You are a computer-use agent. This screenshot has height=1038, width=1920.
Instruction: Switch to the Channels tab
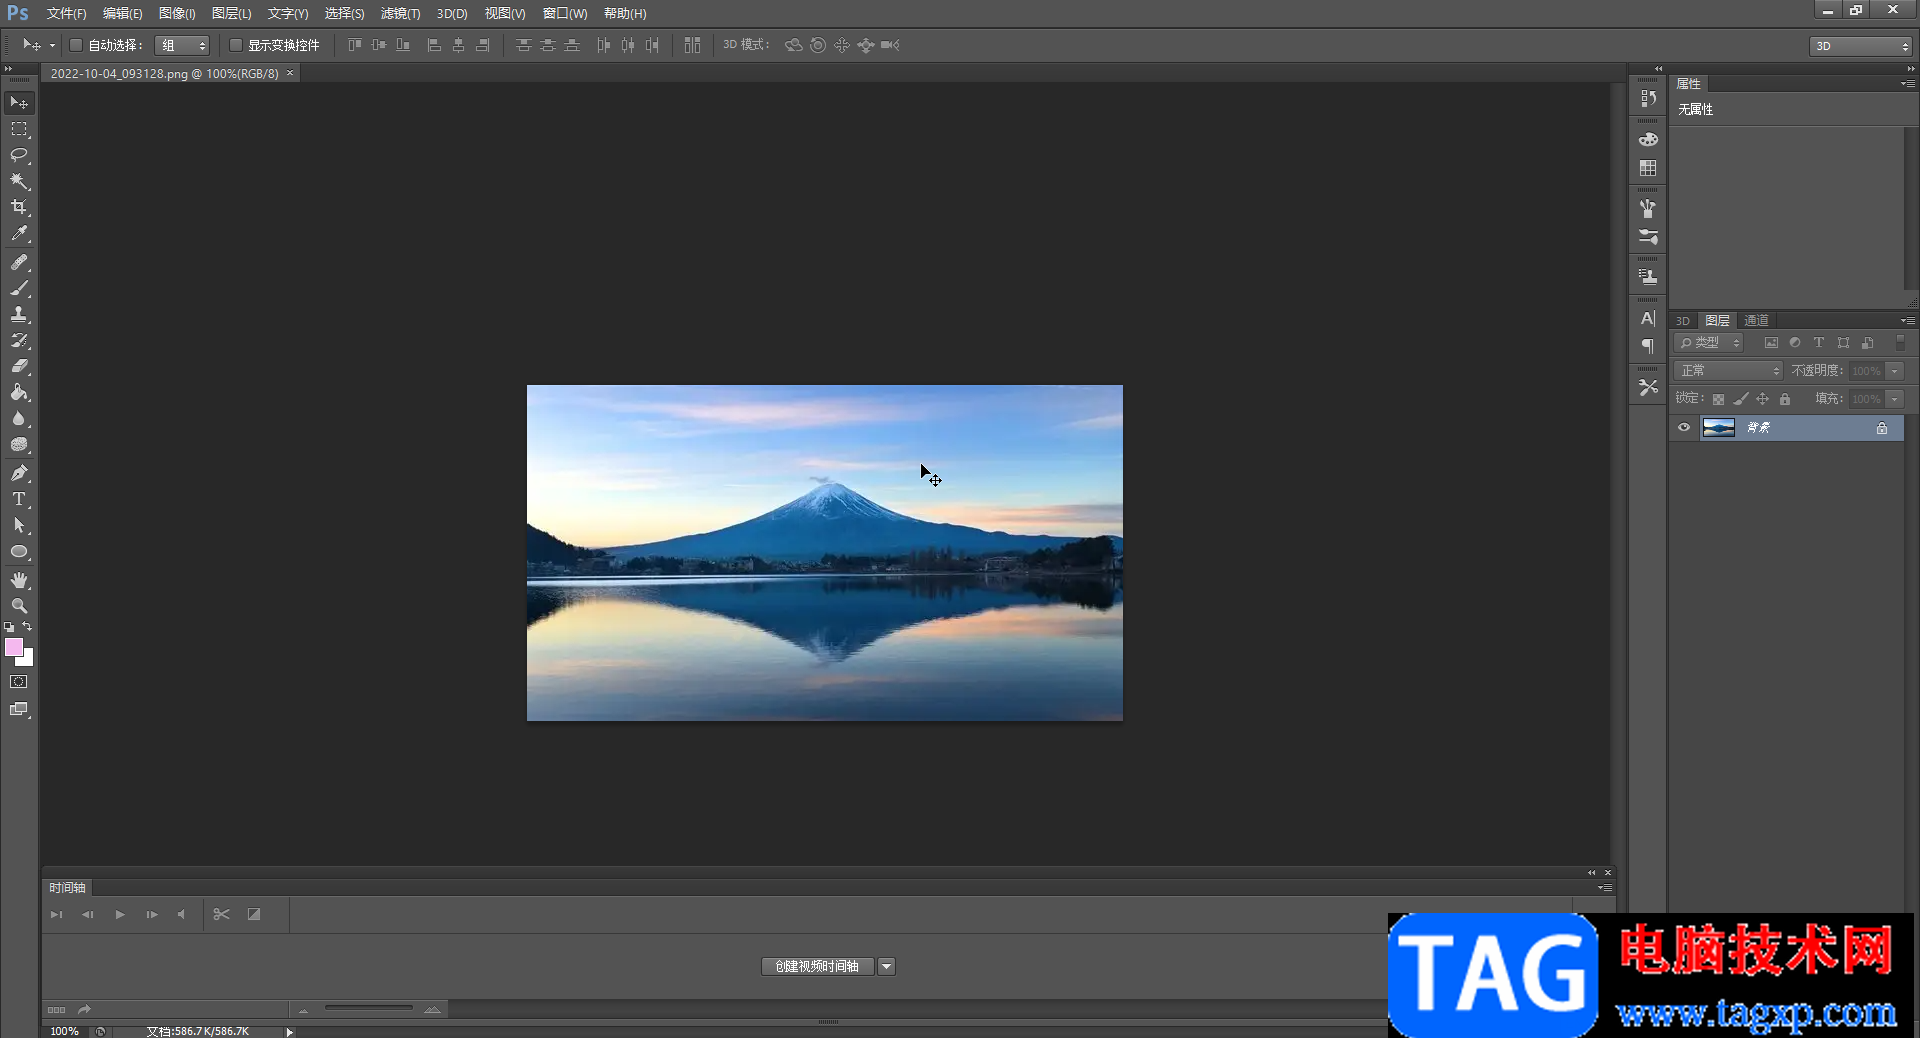click(x=1756, y=320)
